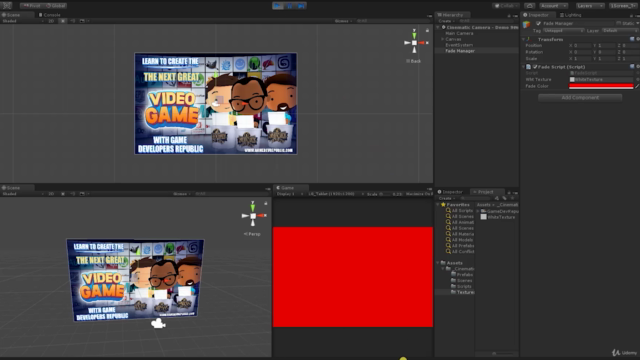640x360 pixels.
Task: Toggle the Fade Manager active checkbox
Action: [538, 24]
